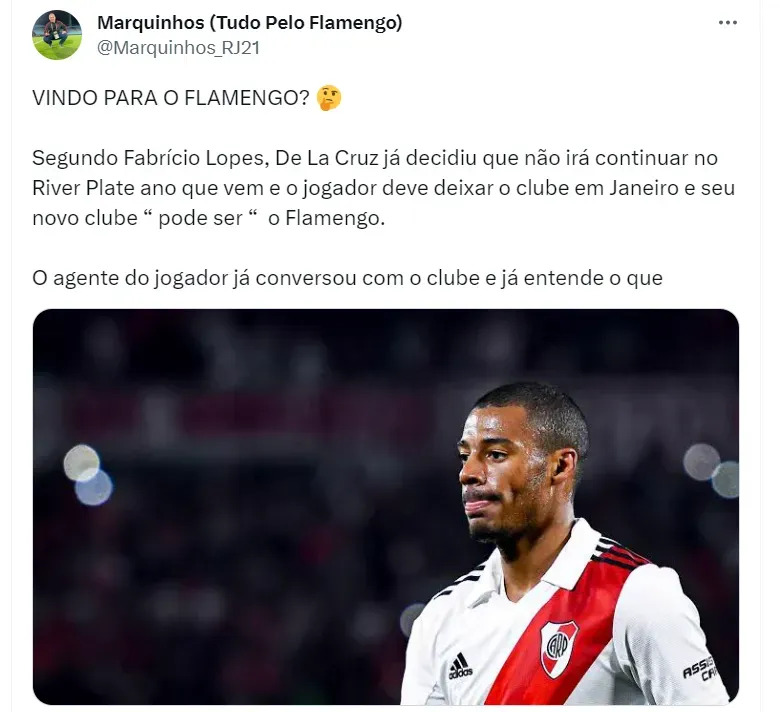Image resolution: width=780 pixels, height=712 pixels.
Task: Select the VINDO PARA O FLAMENGO? headline
Action: coord(171,98)
